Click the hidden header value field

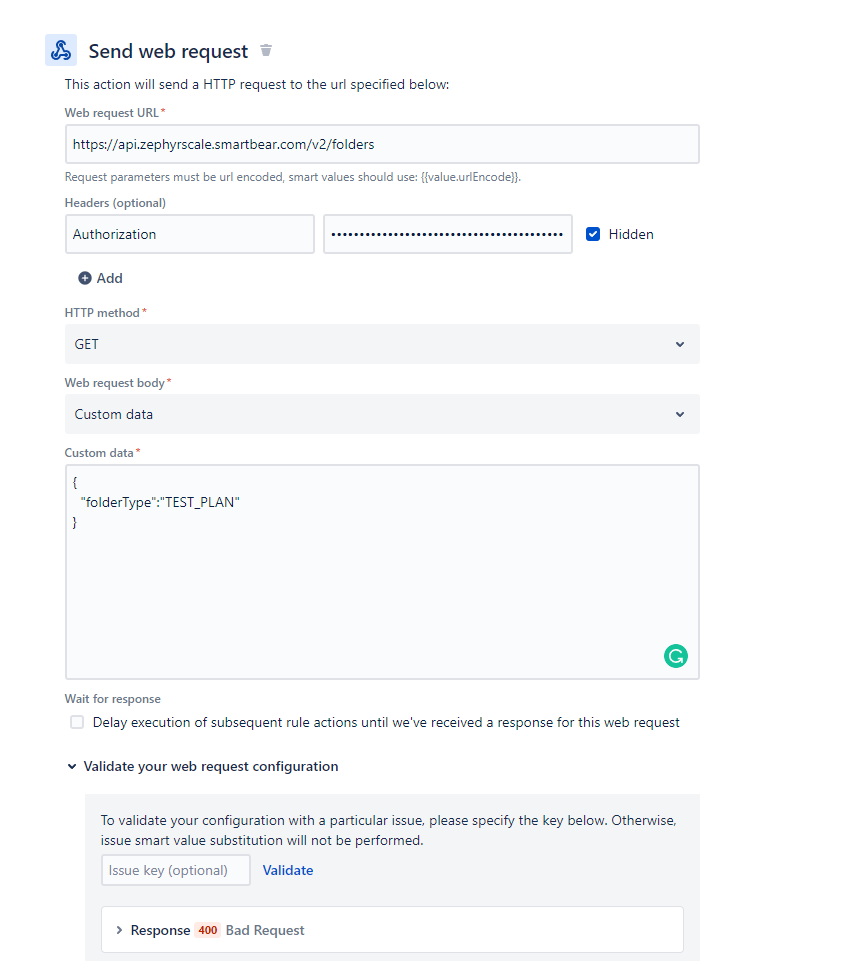447,234
